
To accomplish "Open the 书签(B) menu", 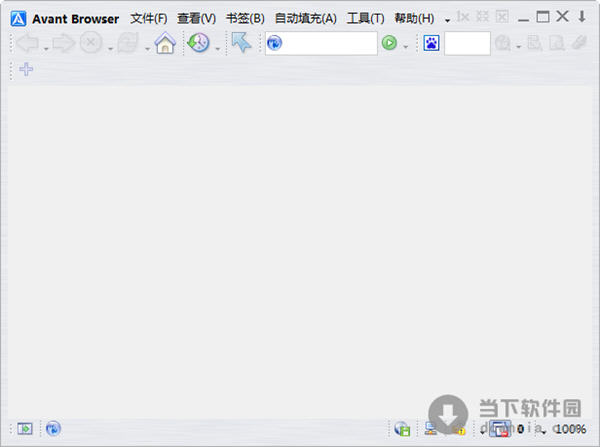I will pos(245,18).
